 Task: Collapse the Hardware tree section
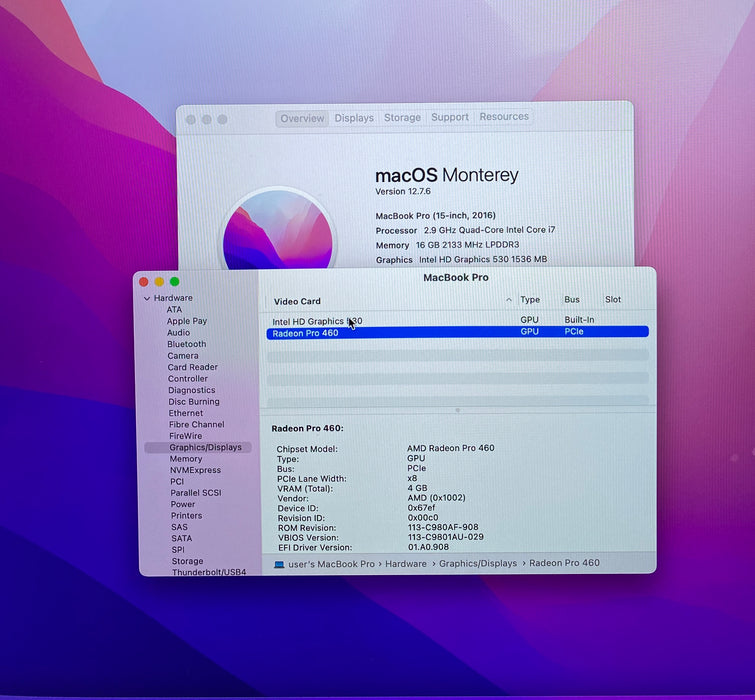[147, 298]
